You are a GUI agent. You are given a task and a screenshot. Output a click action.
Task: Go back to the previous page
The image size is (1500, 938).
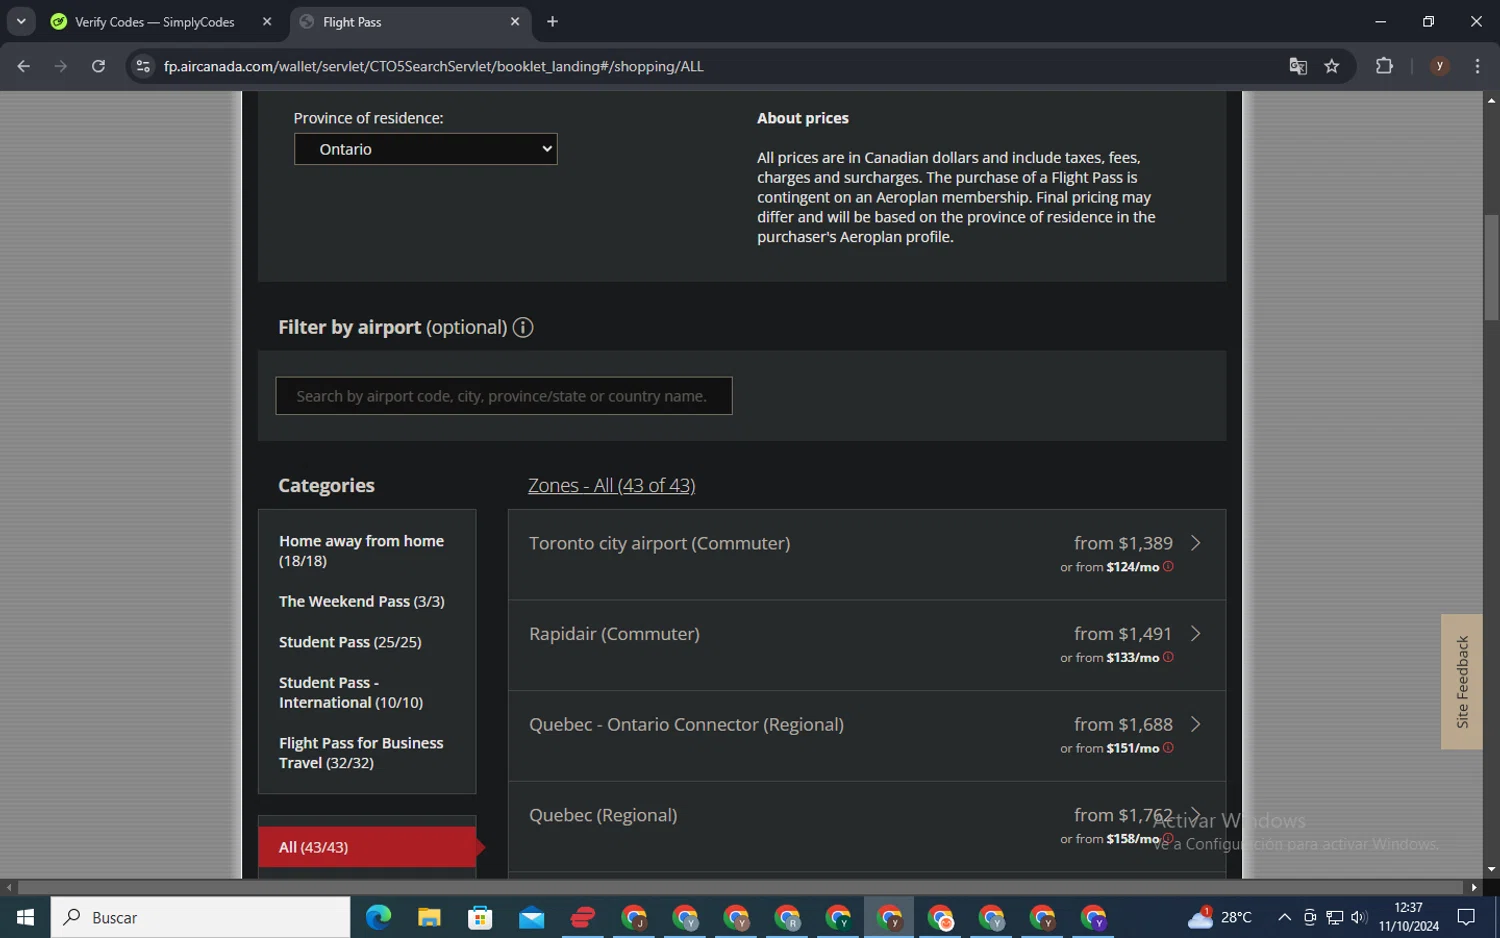pyautogui.click(x=24, y=66)
